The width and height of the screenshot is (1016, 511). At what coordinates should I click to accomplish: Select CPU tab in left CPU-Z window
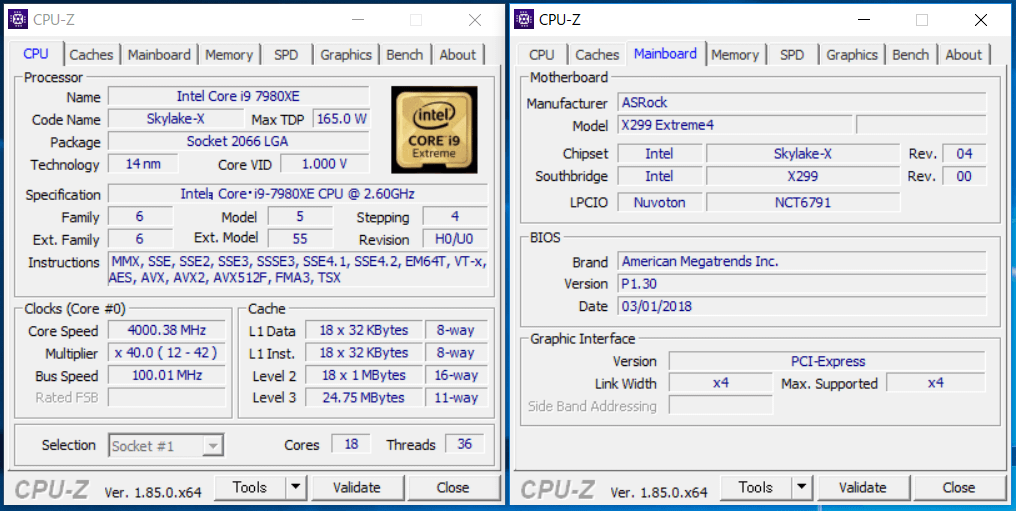point(36,54)
